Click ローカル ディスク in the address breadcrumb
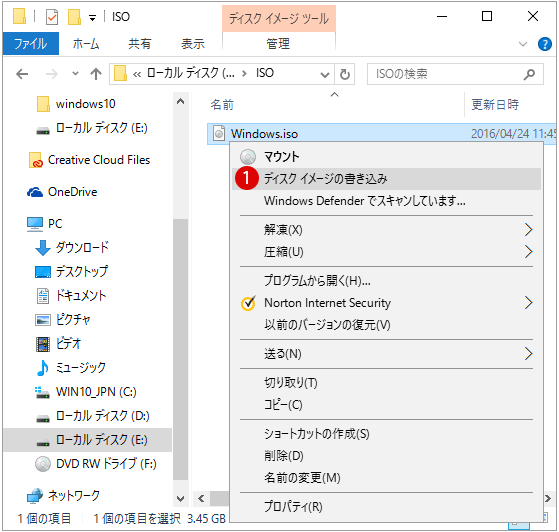 click(x=191, y=73)
